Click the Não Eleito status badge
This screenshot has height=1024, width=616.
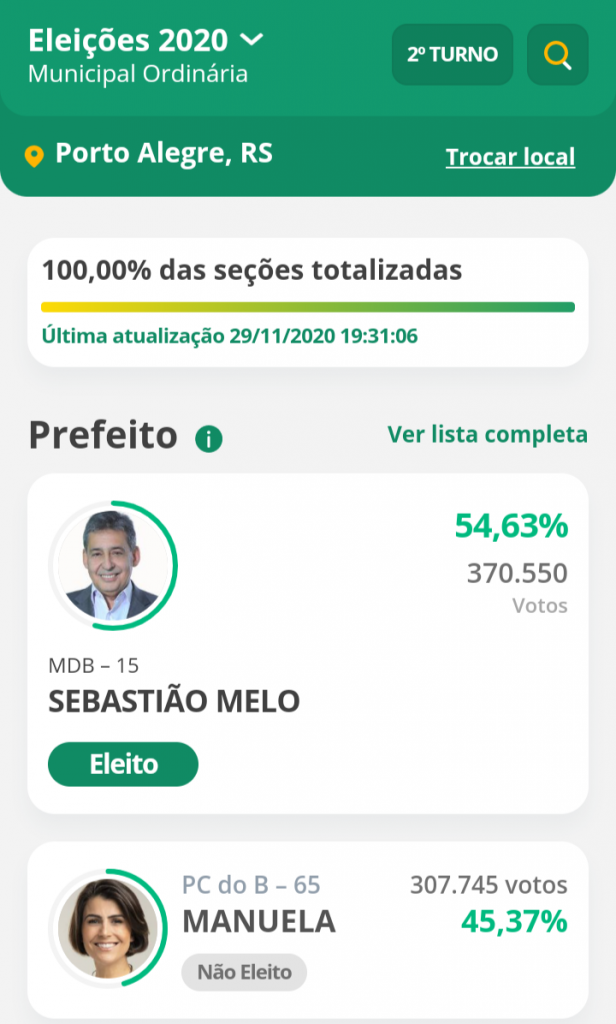244,971
